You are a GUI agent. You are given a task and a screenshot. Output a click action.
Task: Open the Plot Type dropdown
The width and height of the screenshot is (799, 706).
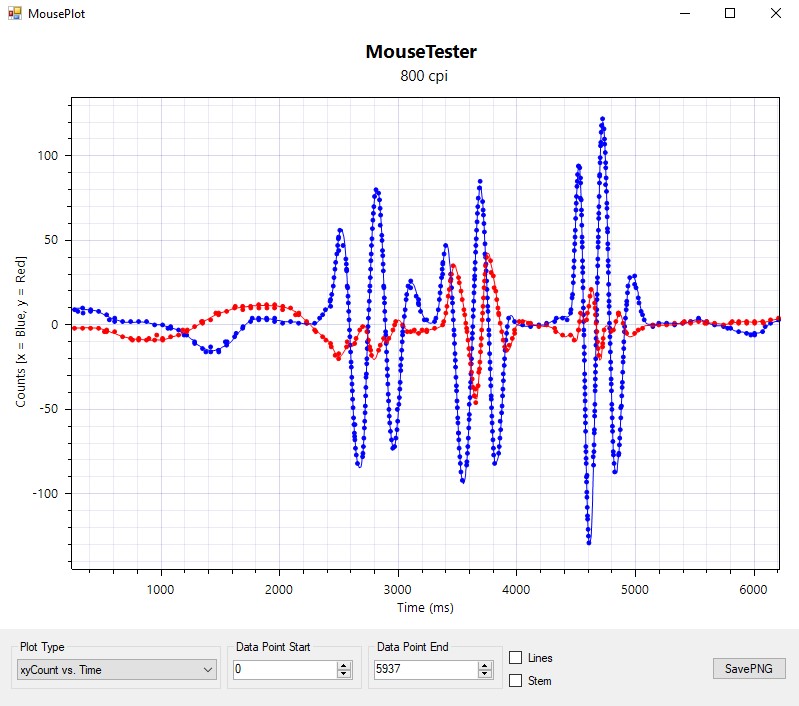tap(117, 670)
